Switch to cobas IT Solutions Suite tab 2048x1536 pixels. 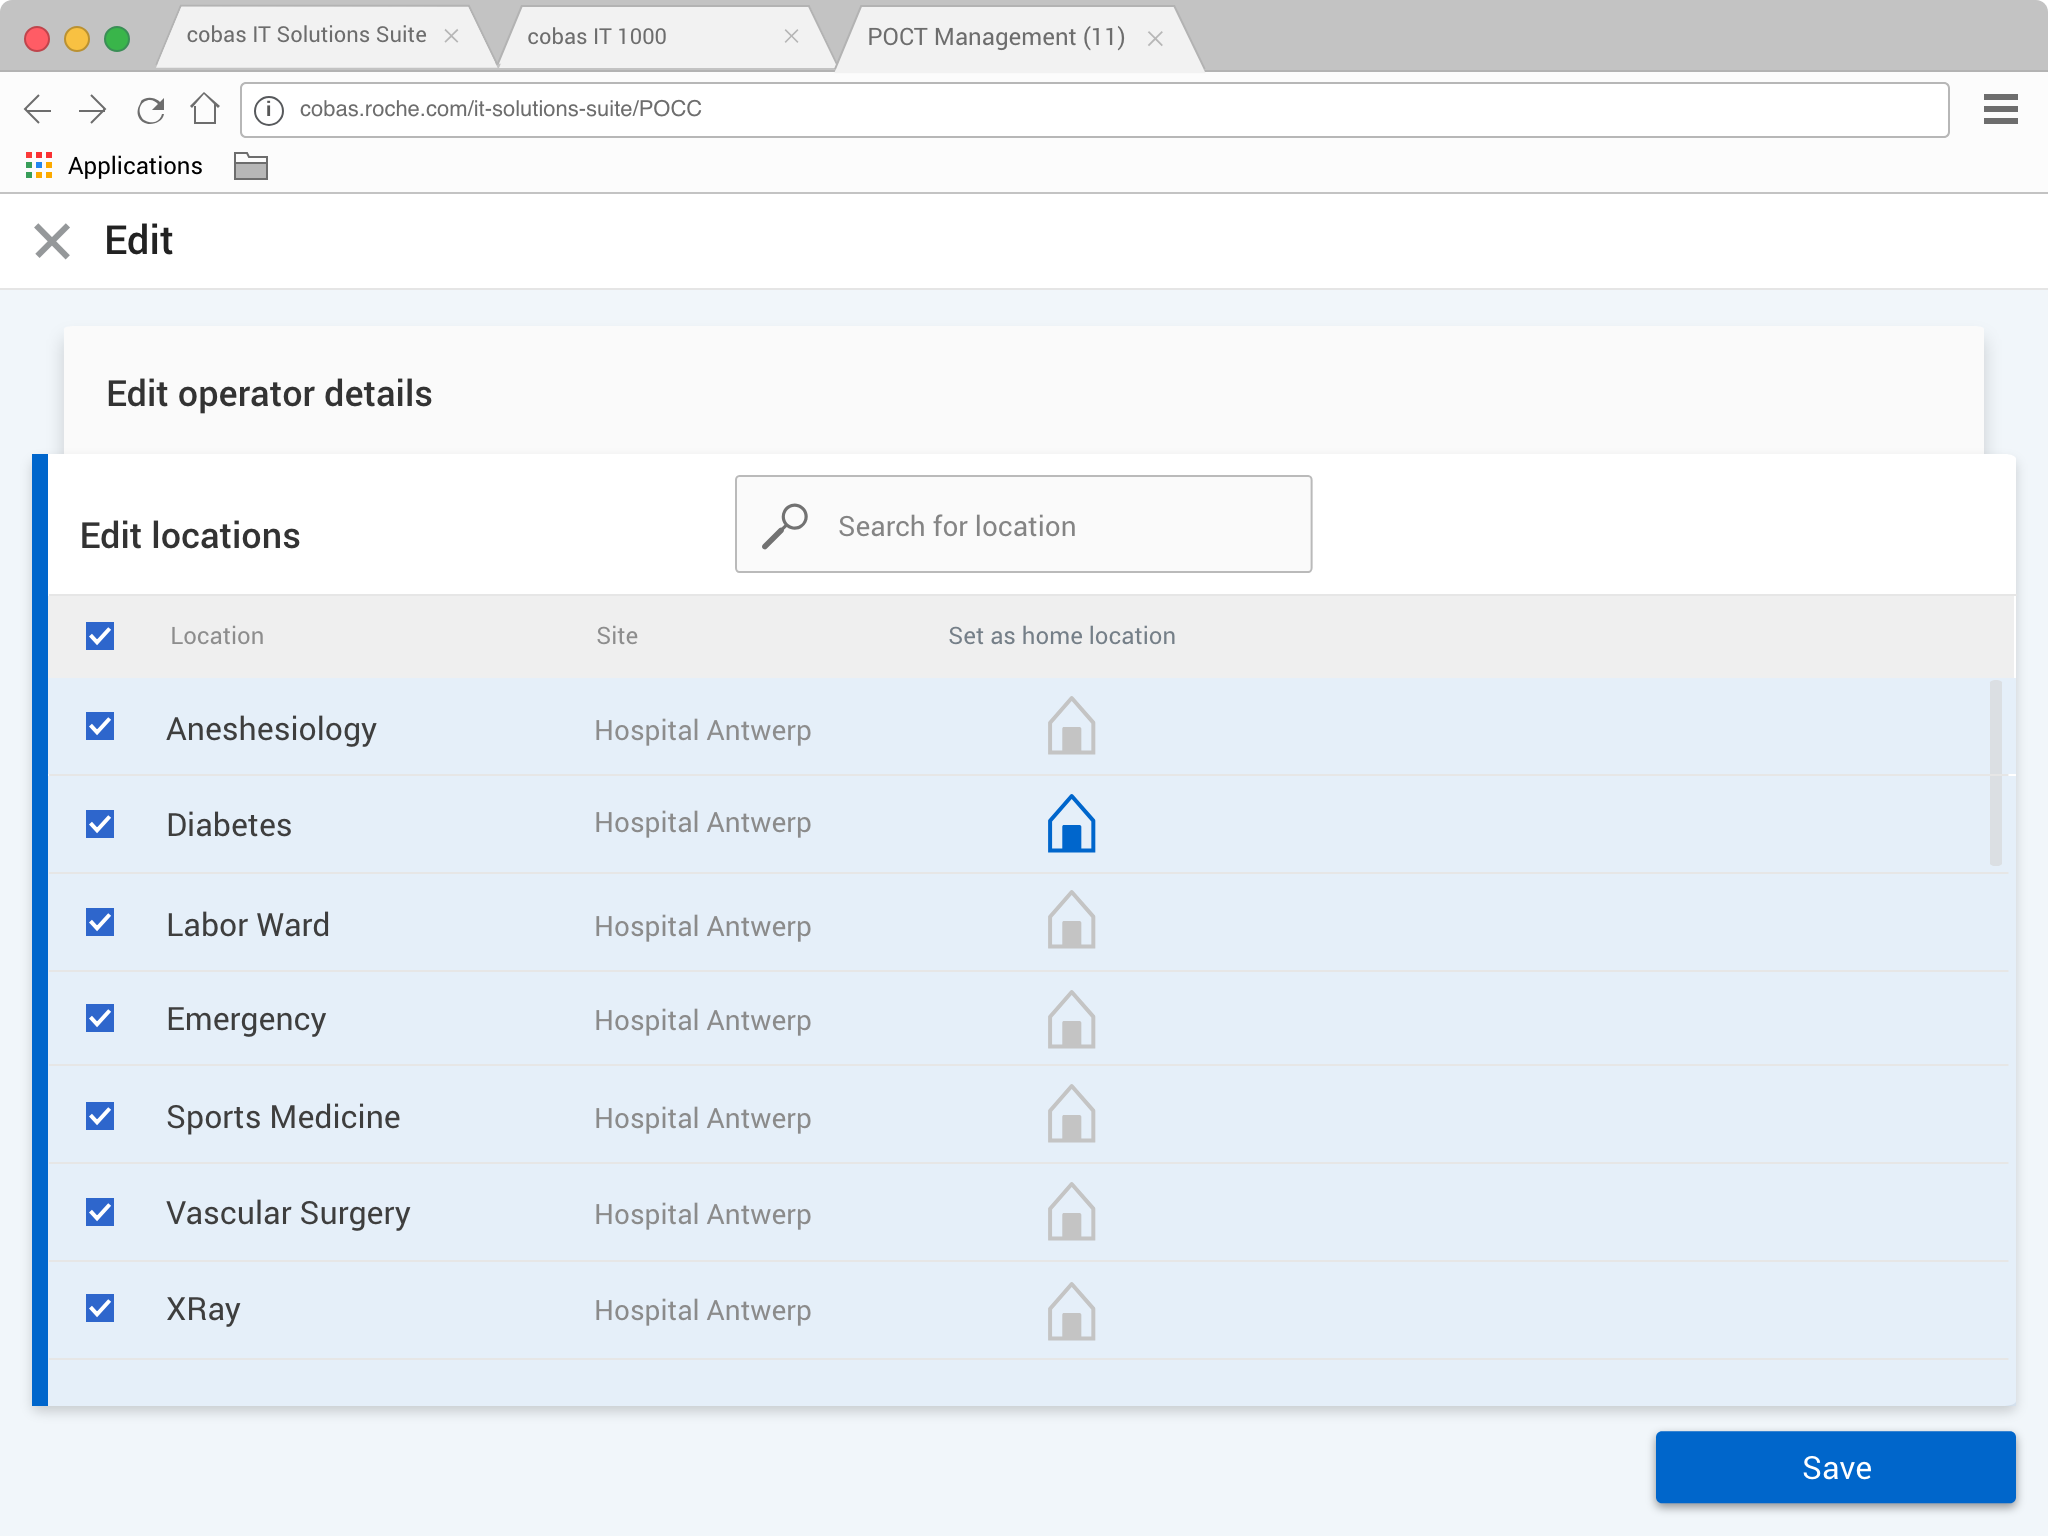(306, 35)
